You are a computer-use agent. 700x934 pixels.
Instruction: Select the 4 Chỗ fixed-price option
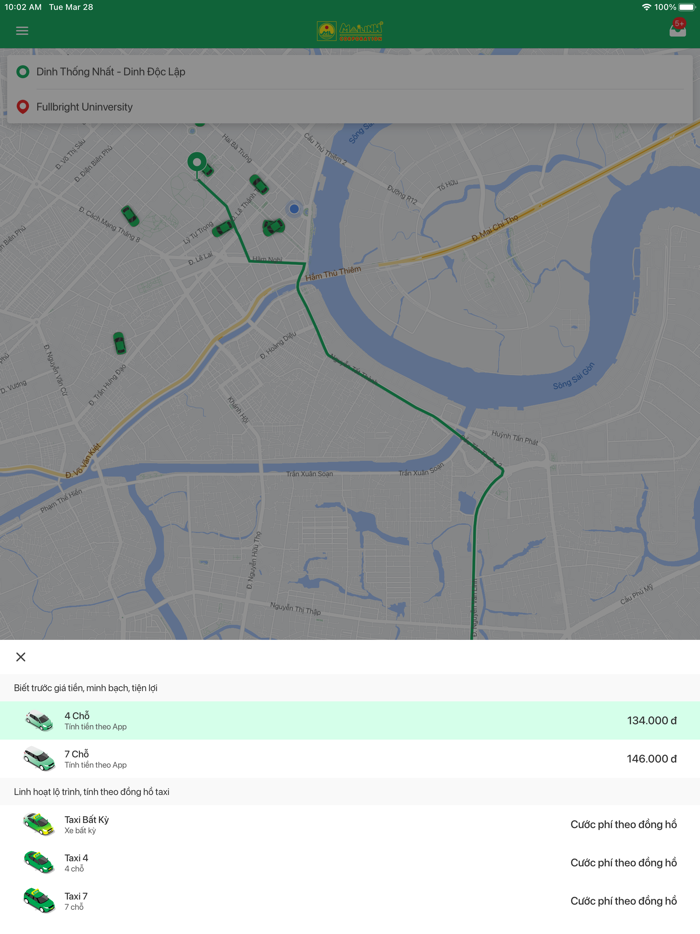pos(350,721)
